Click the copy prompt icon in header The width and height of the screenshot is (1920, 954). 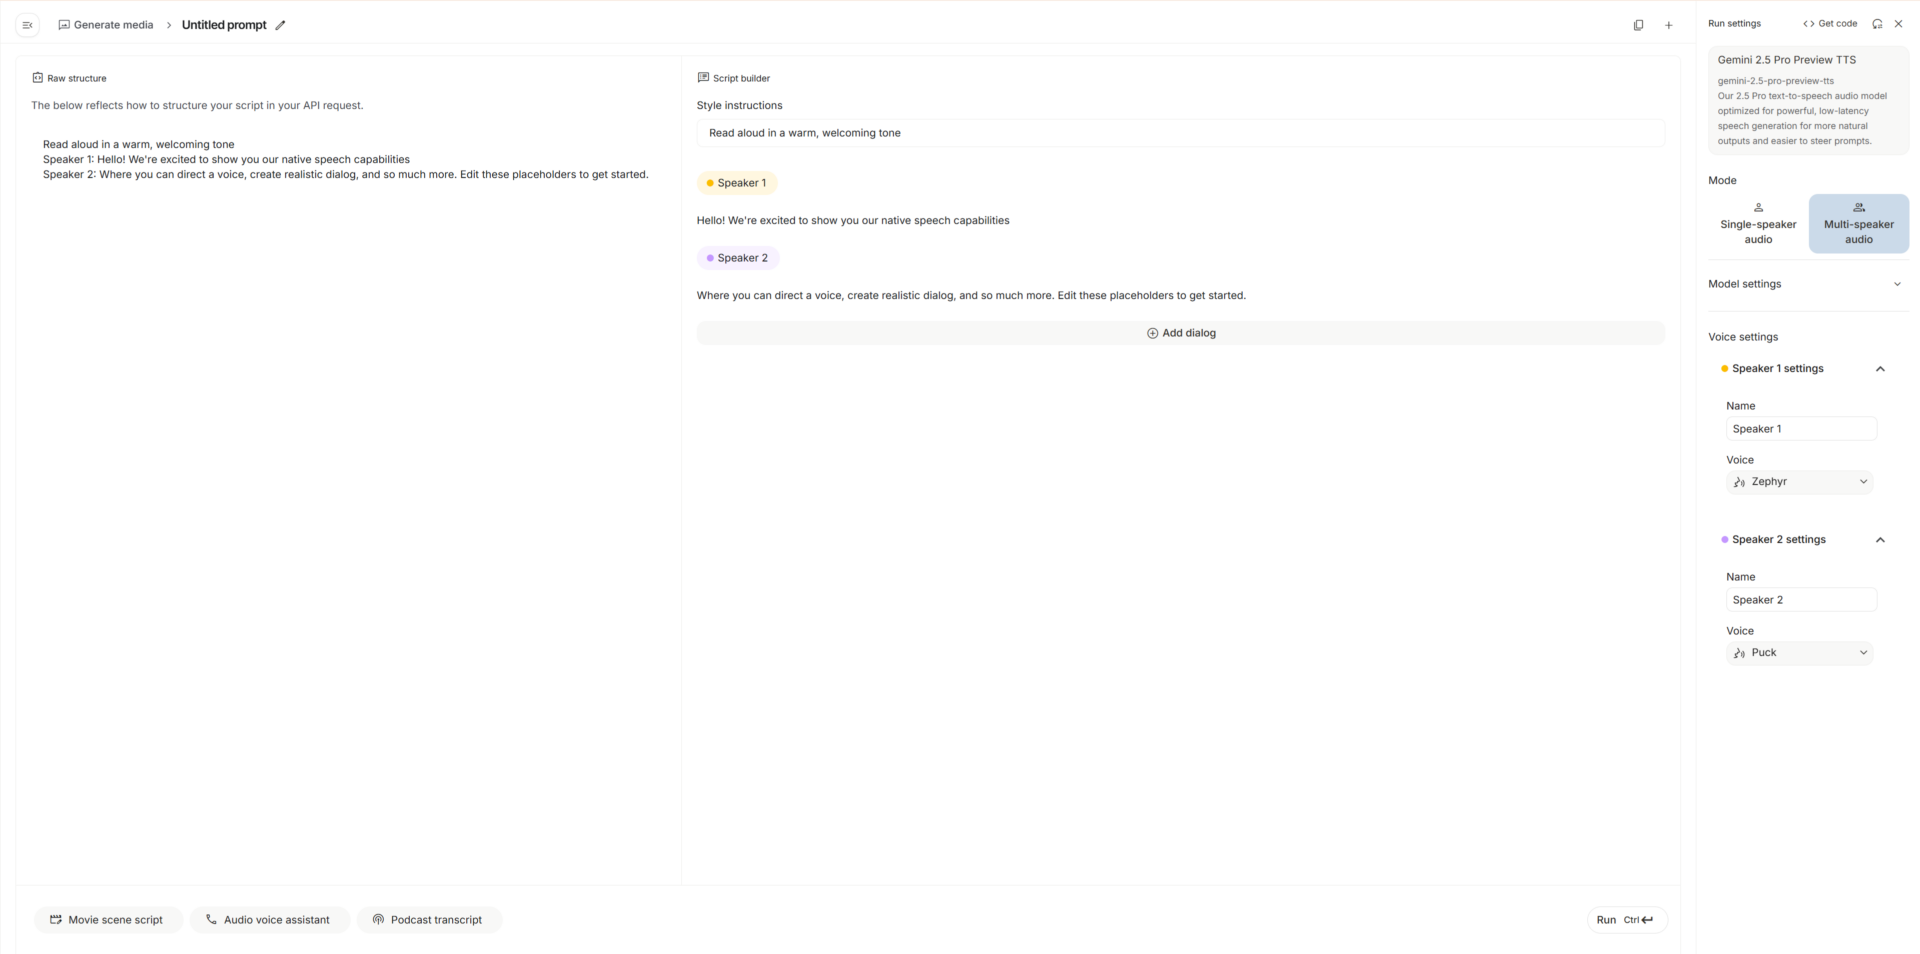pyautogui.click(x=1638, y=25)
